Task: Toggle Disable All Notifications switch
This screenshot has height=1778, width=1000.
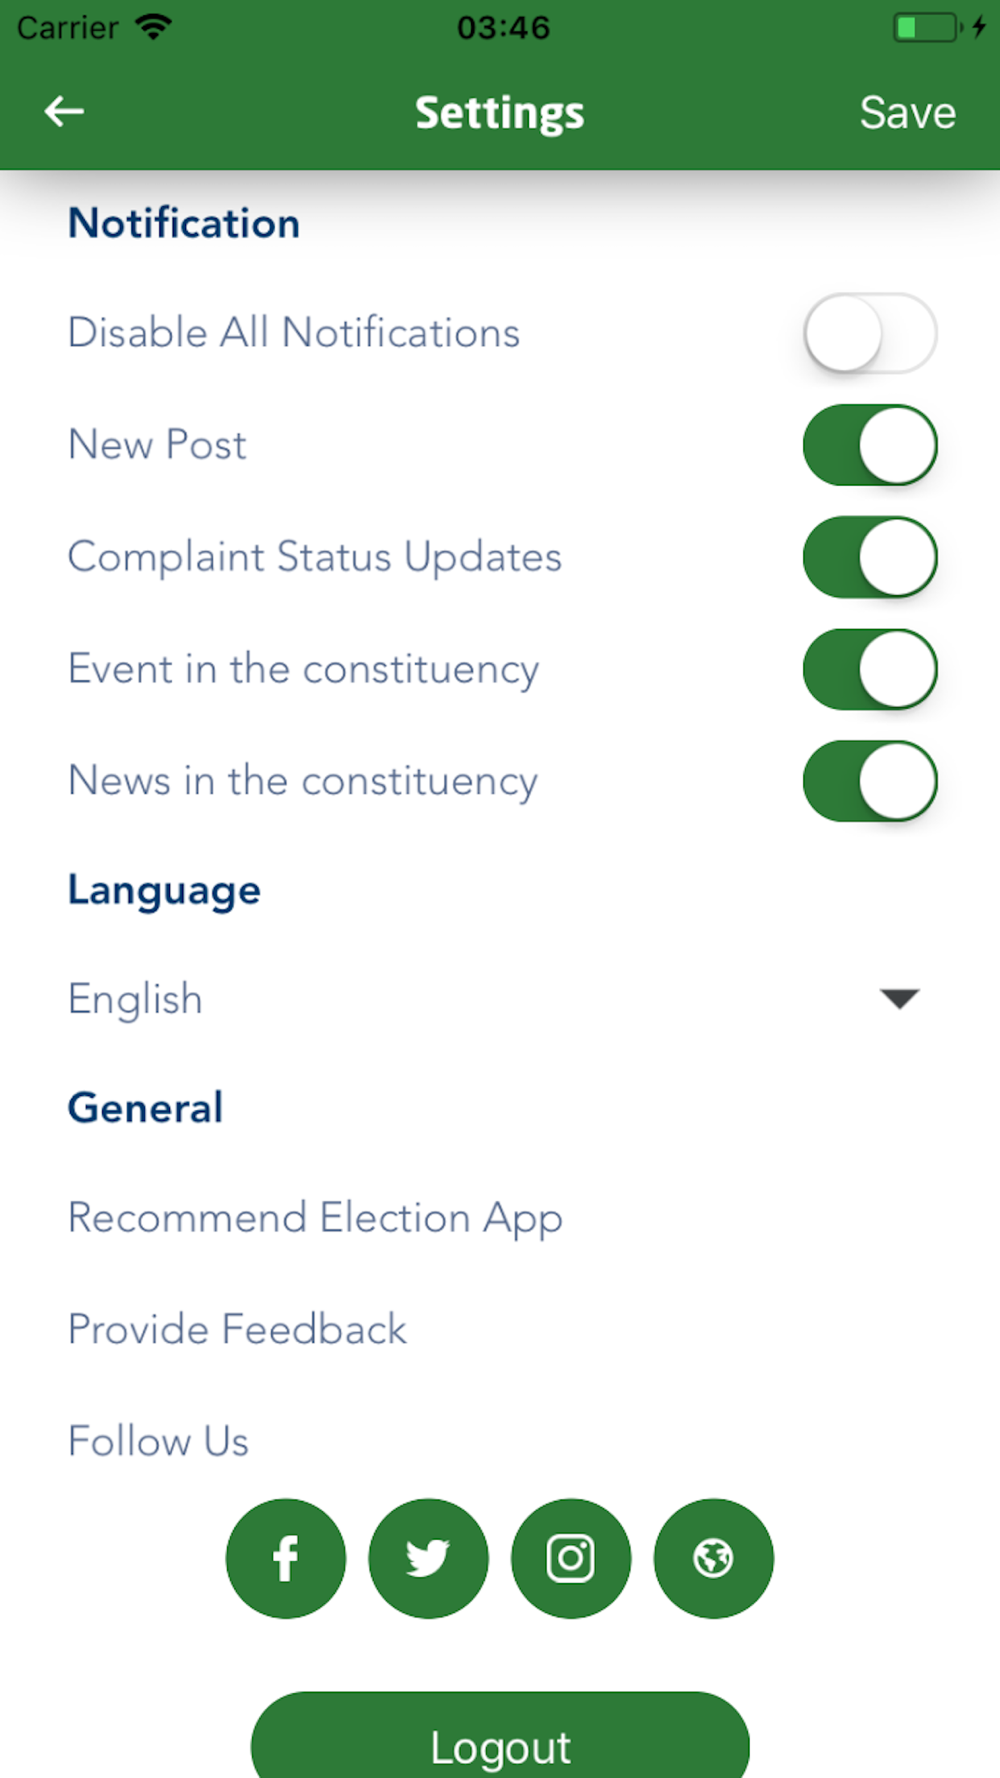Action: pyautogui.click(x=869, y=333)
